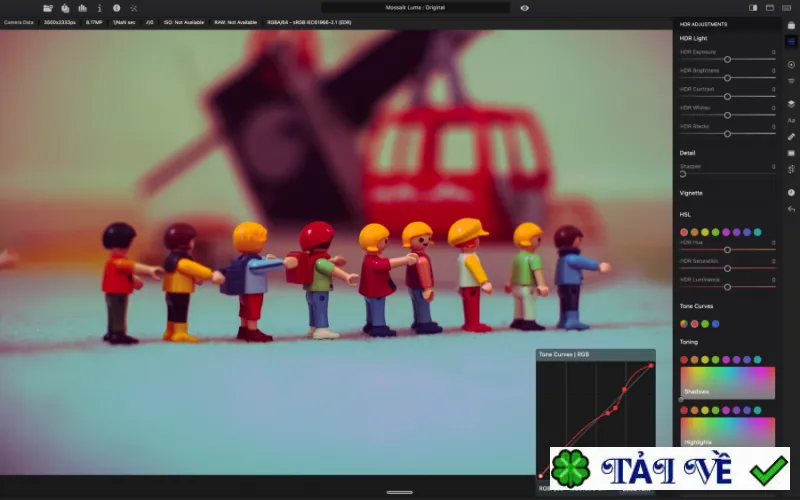Viewport: 800px width, 500px height.
Task: Pick blue in the Highlights toning dots
Action: coord(747,410)
